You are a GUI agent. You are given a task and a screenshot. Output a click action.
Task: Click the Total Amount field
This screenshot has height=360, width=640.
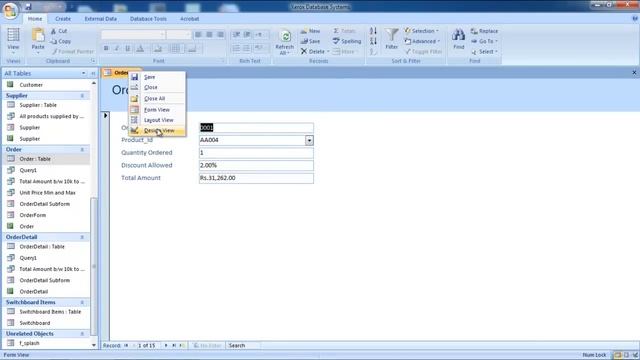[x=256, y=178]
